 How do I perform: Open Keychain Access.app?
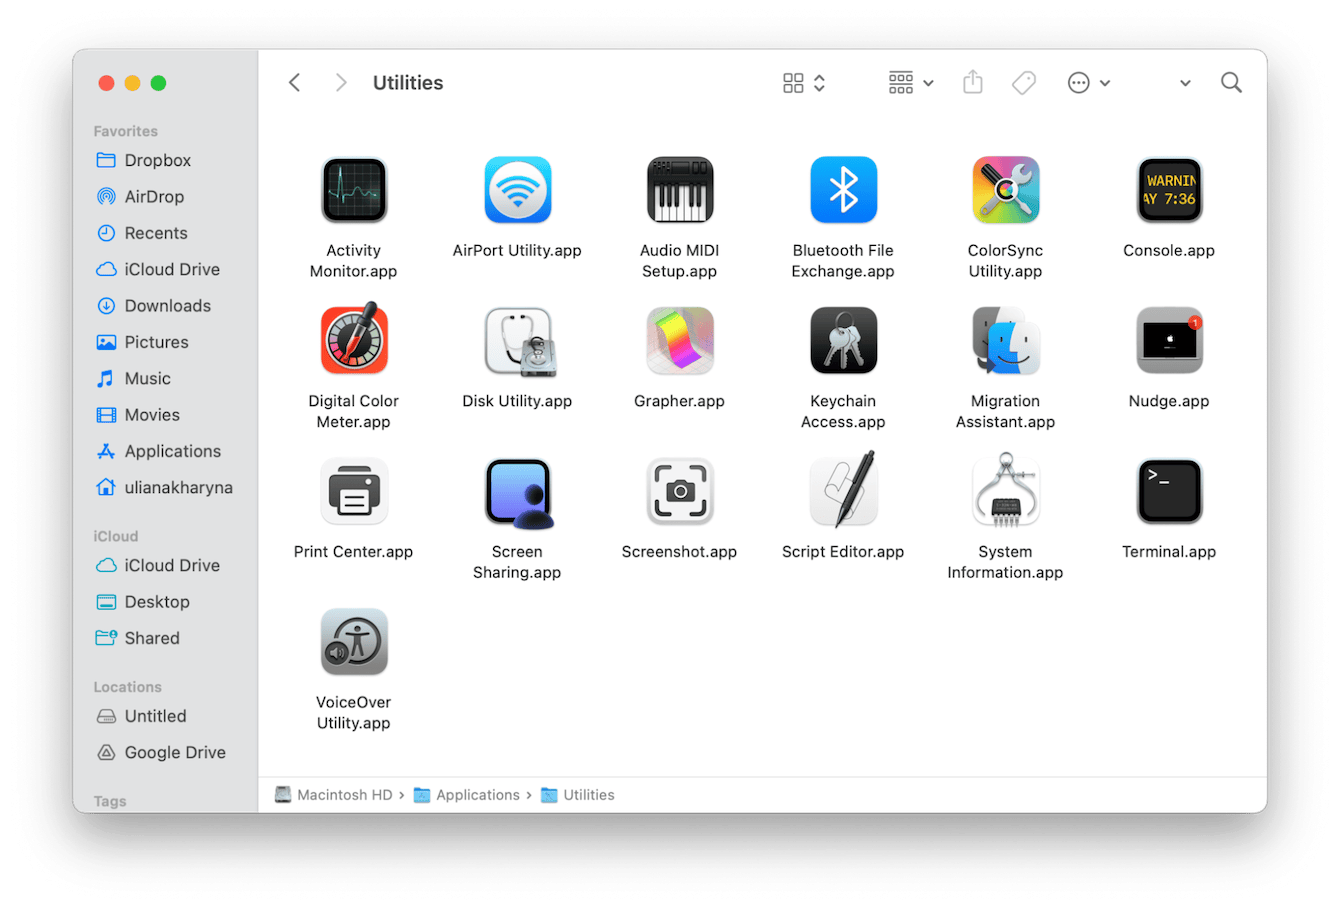click(843, 340)
